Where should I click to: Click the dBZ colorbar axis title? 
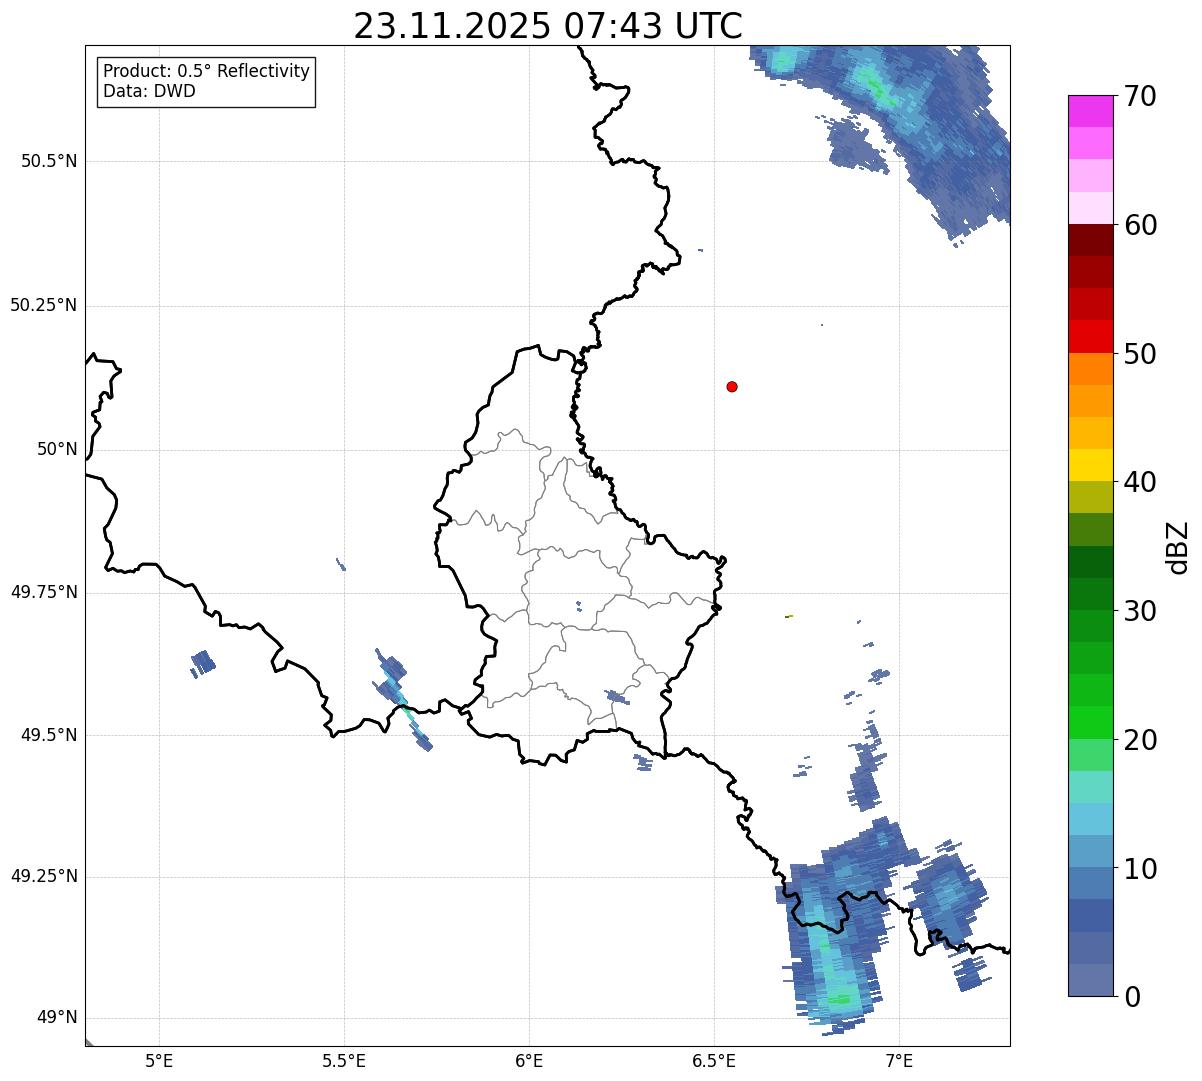click(x=1178, y=547)
